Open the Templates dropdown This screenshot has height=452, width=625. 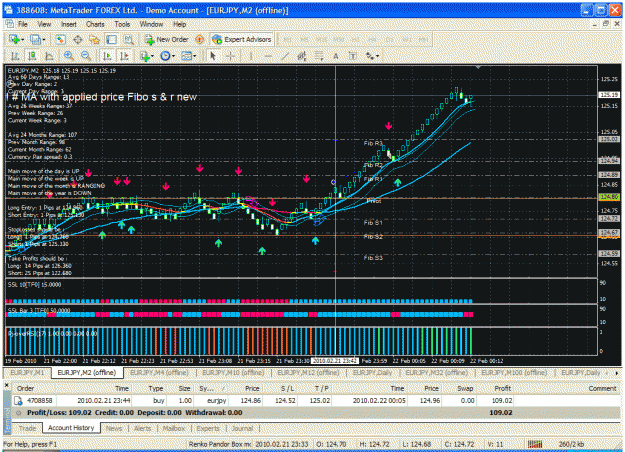[x=188, y=56]
